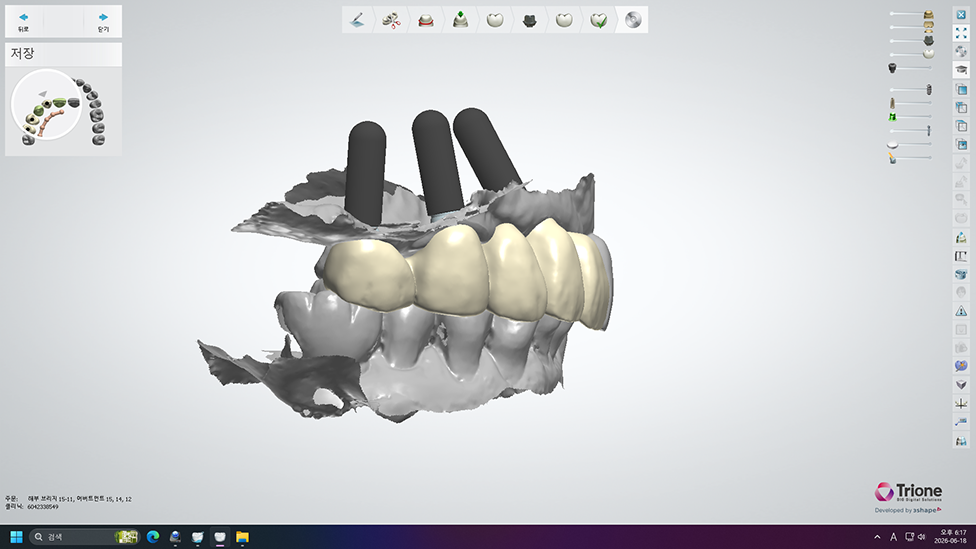
Task: Open the warning triangle validation icon
Action: (x=961, y=311)
